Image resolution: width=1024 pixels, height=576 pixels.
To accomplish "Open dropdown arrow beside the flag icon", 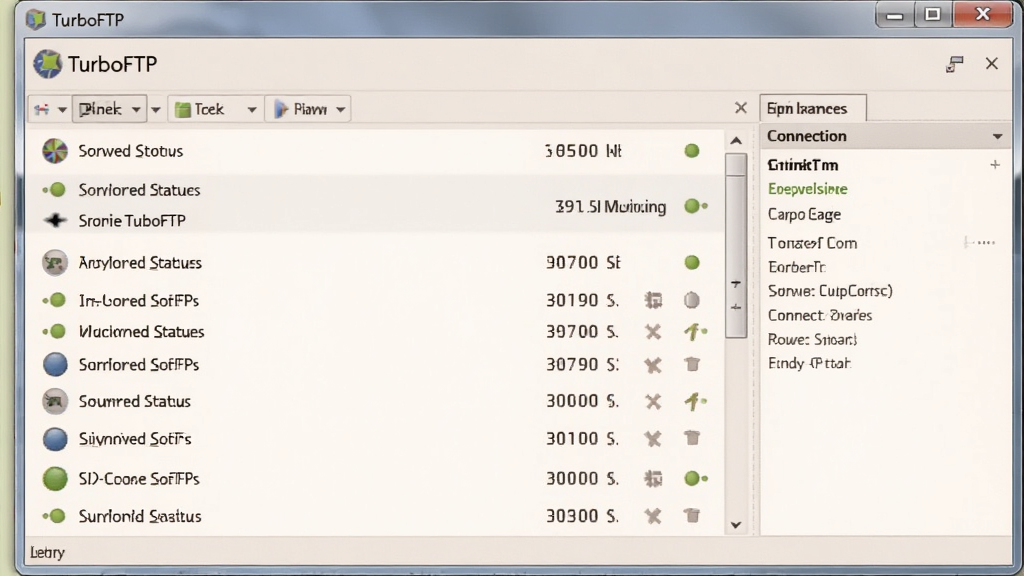I will click(62, 109).
